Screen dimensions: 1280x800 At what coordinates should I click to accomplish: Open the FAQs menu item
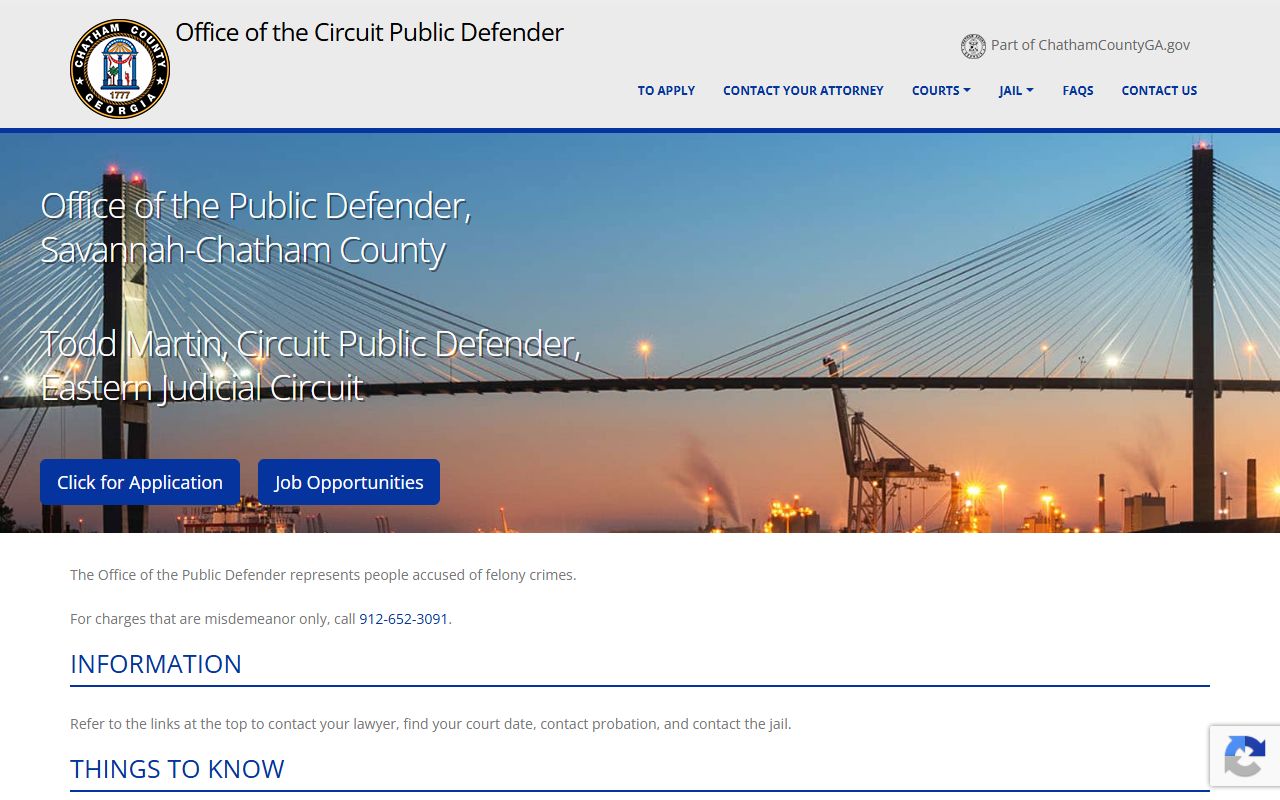tap(1078, 90)
